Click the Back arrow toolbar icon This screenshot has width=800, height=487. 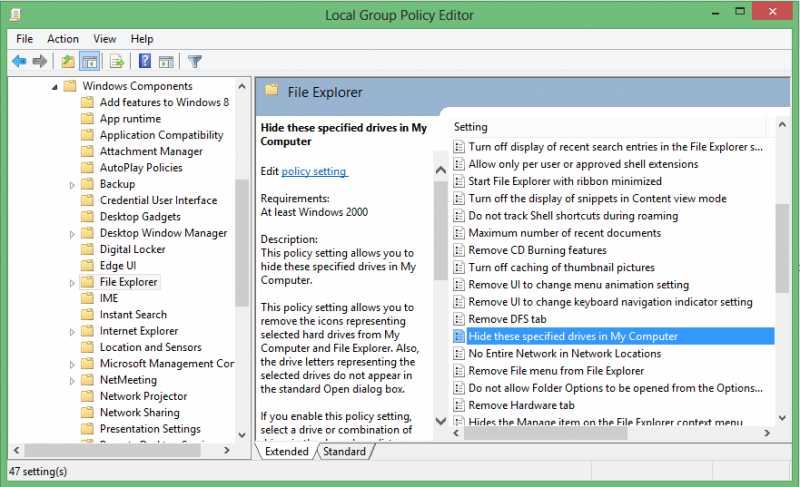coord(19,62)
